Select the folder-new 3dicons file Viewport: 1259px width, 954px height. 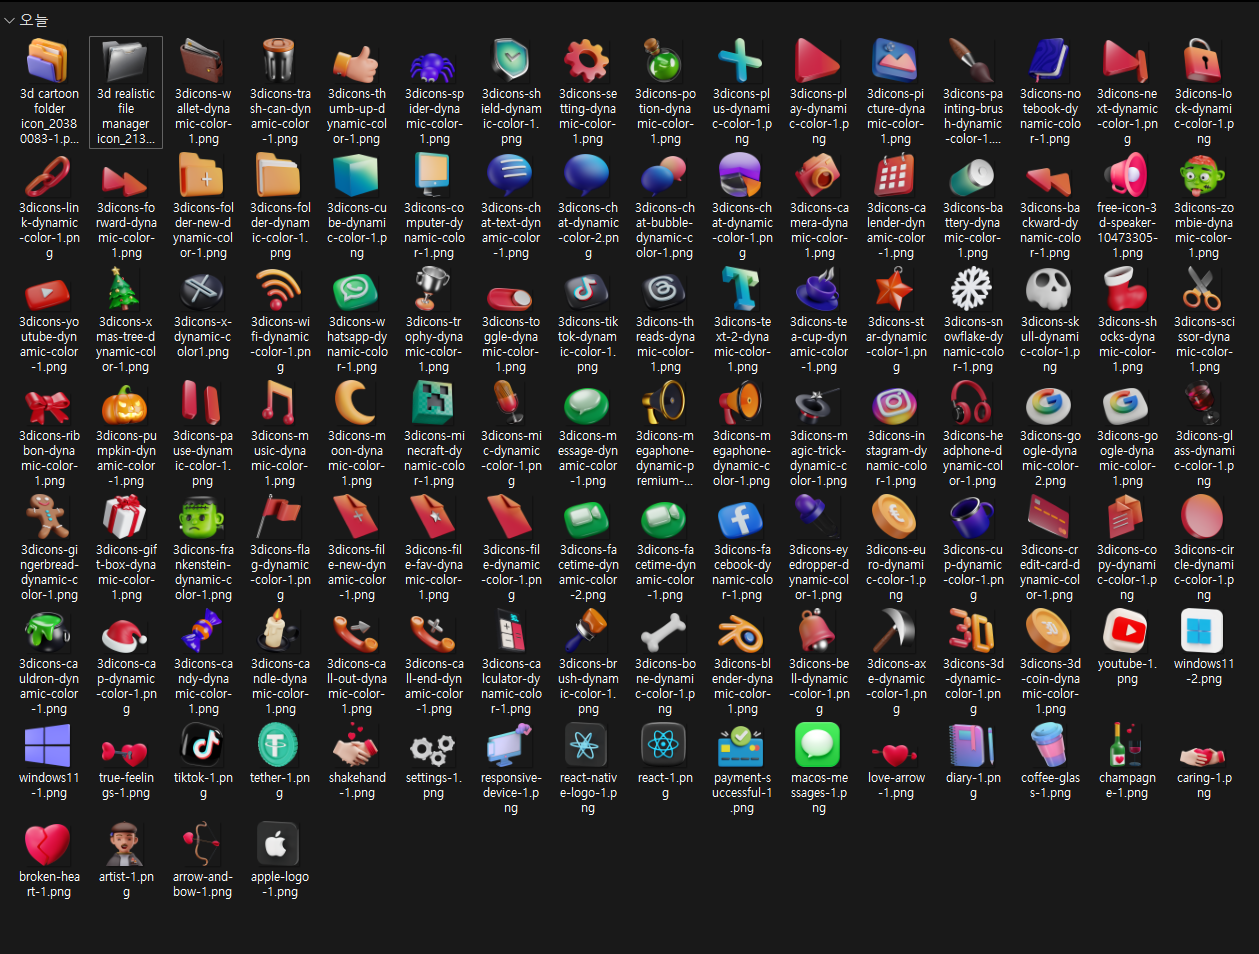tap(203, 206)
